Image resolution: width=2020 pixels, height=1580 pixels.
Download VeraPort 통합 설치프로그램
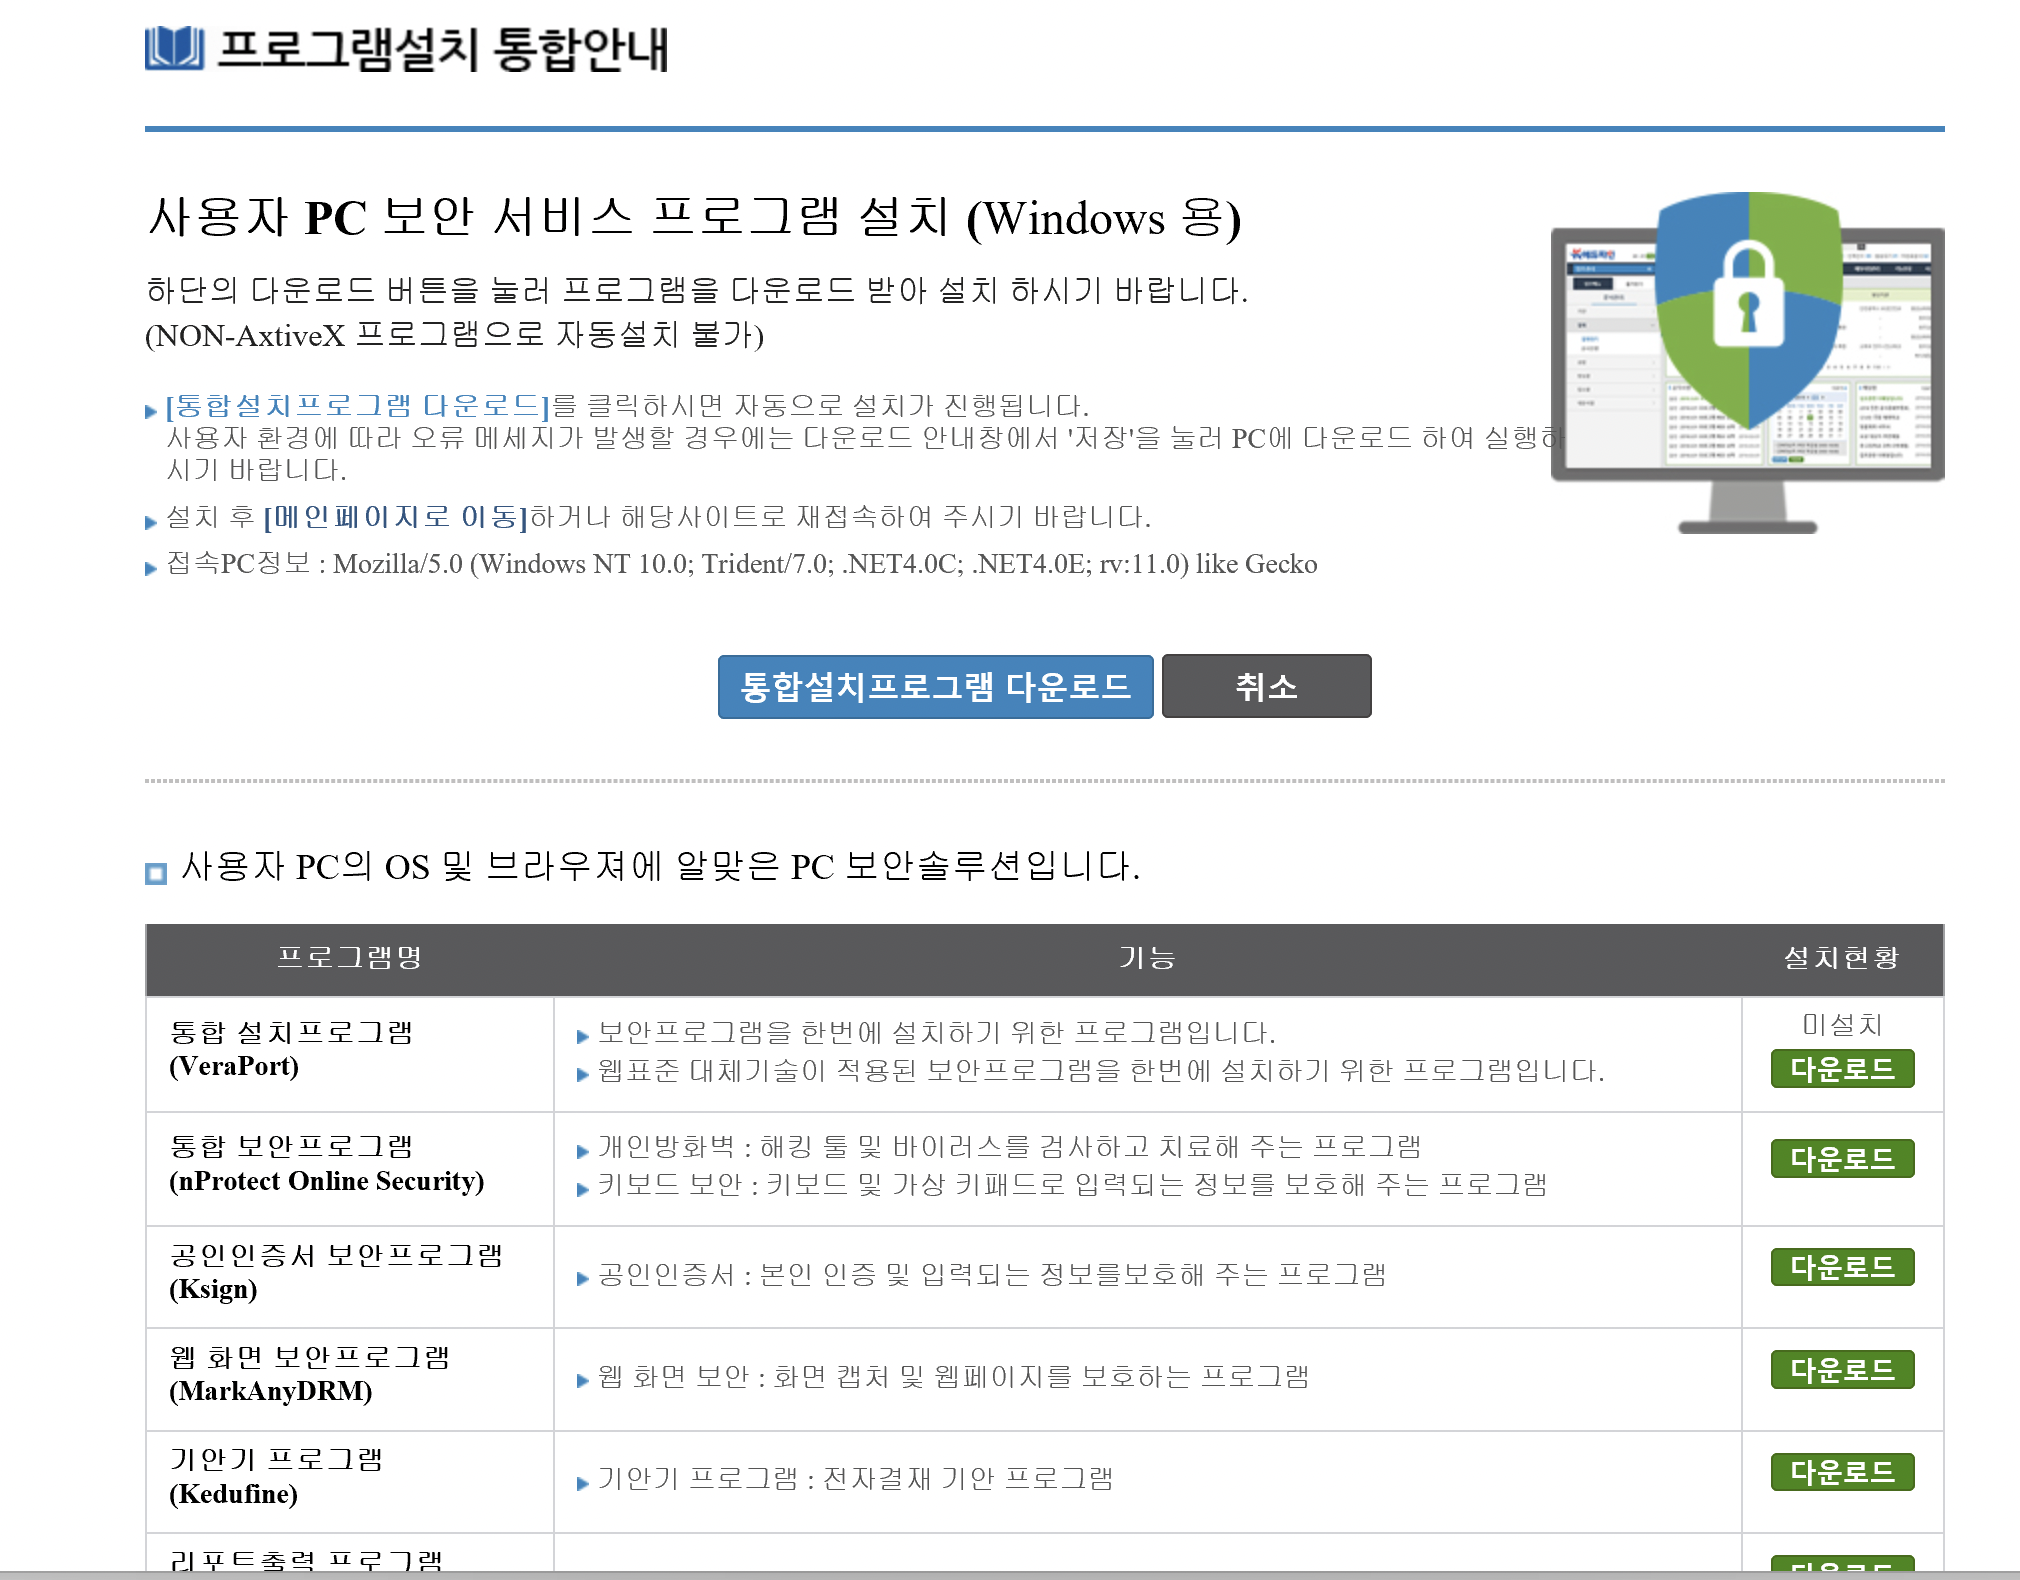(1841, 1069)
